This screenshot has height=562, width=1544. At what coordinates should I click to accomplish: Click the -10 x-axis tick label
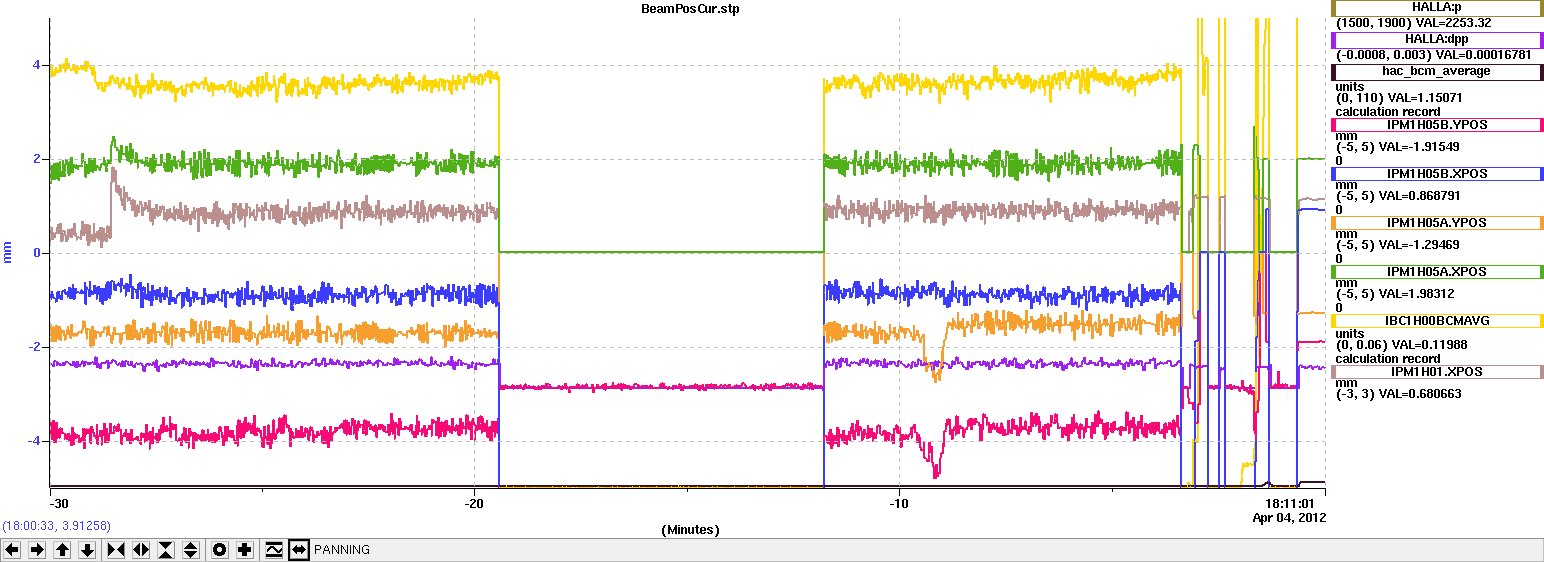point(900,504)
